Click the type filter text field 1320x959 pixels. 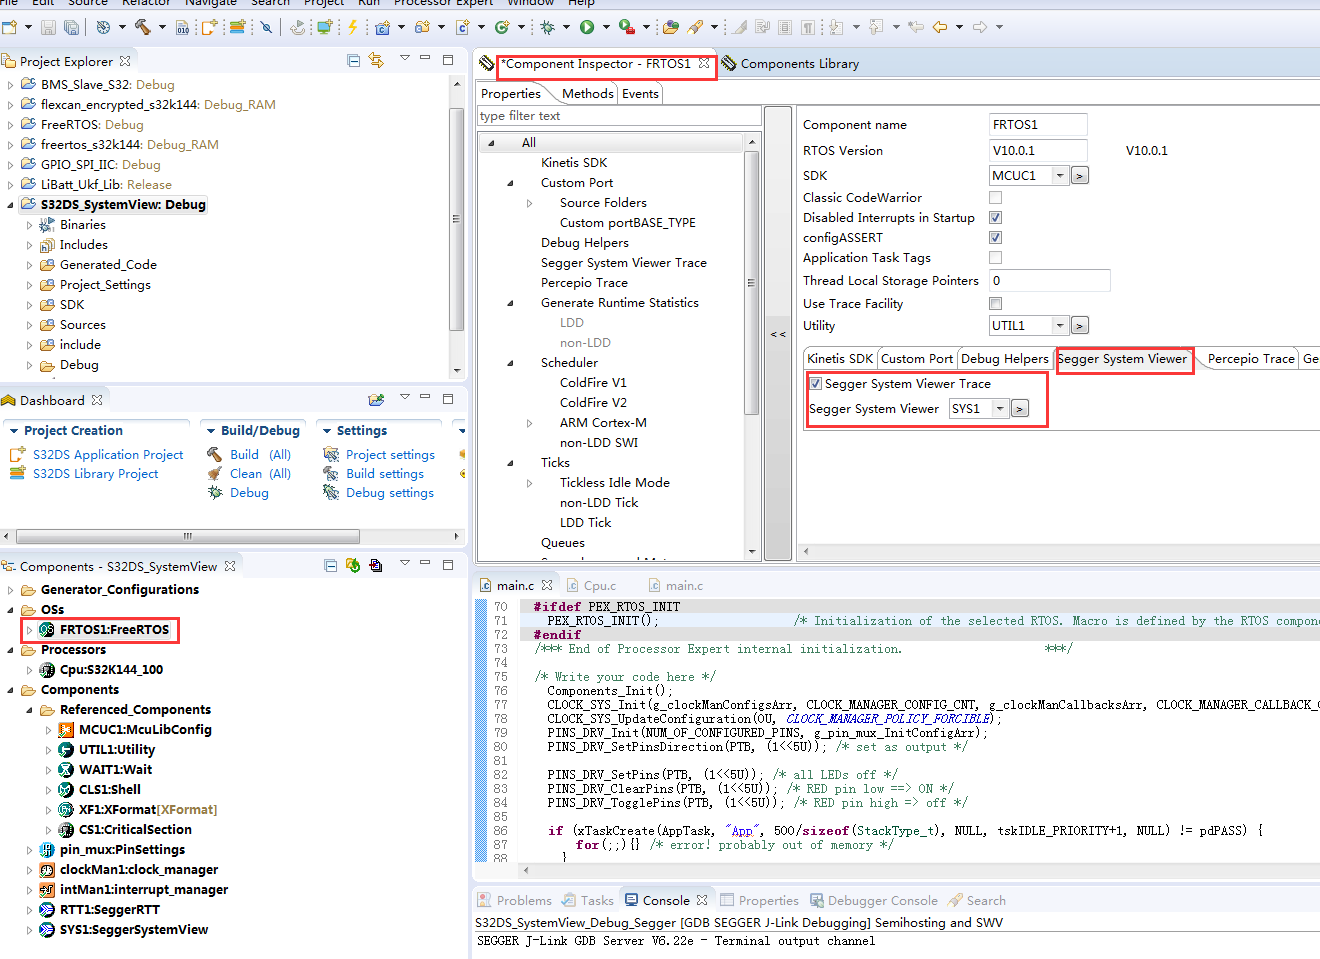(618, 116)
